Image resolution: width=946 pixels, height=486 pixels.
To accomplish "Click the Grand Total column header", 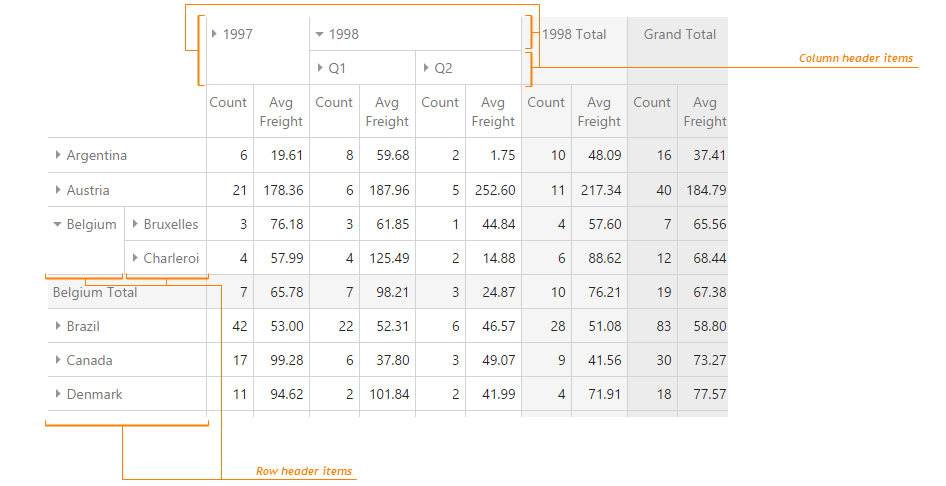I will tap(679, 34).
